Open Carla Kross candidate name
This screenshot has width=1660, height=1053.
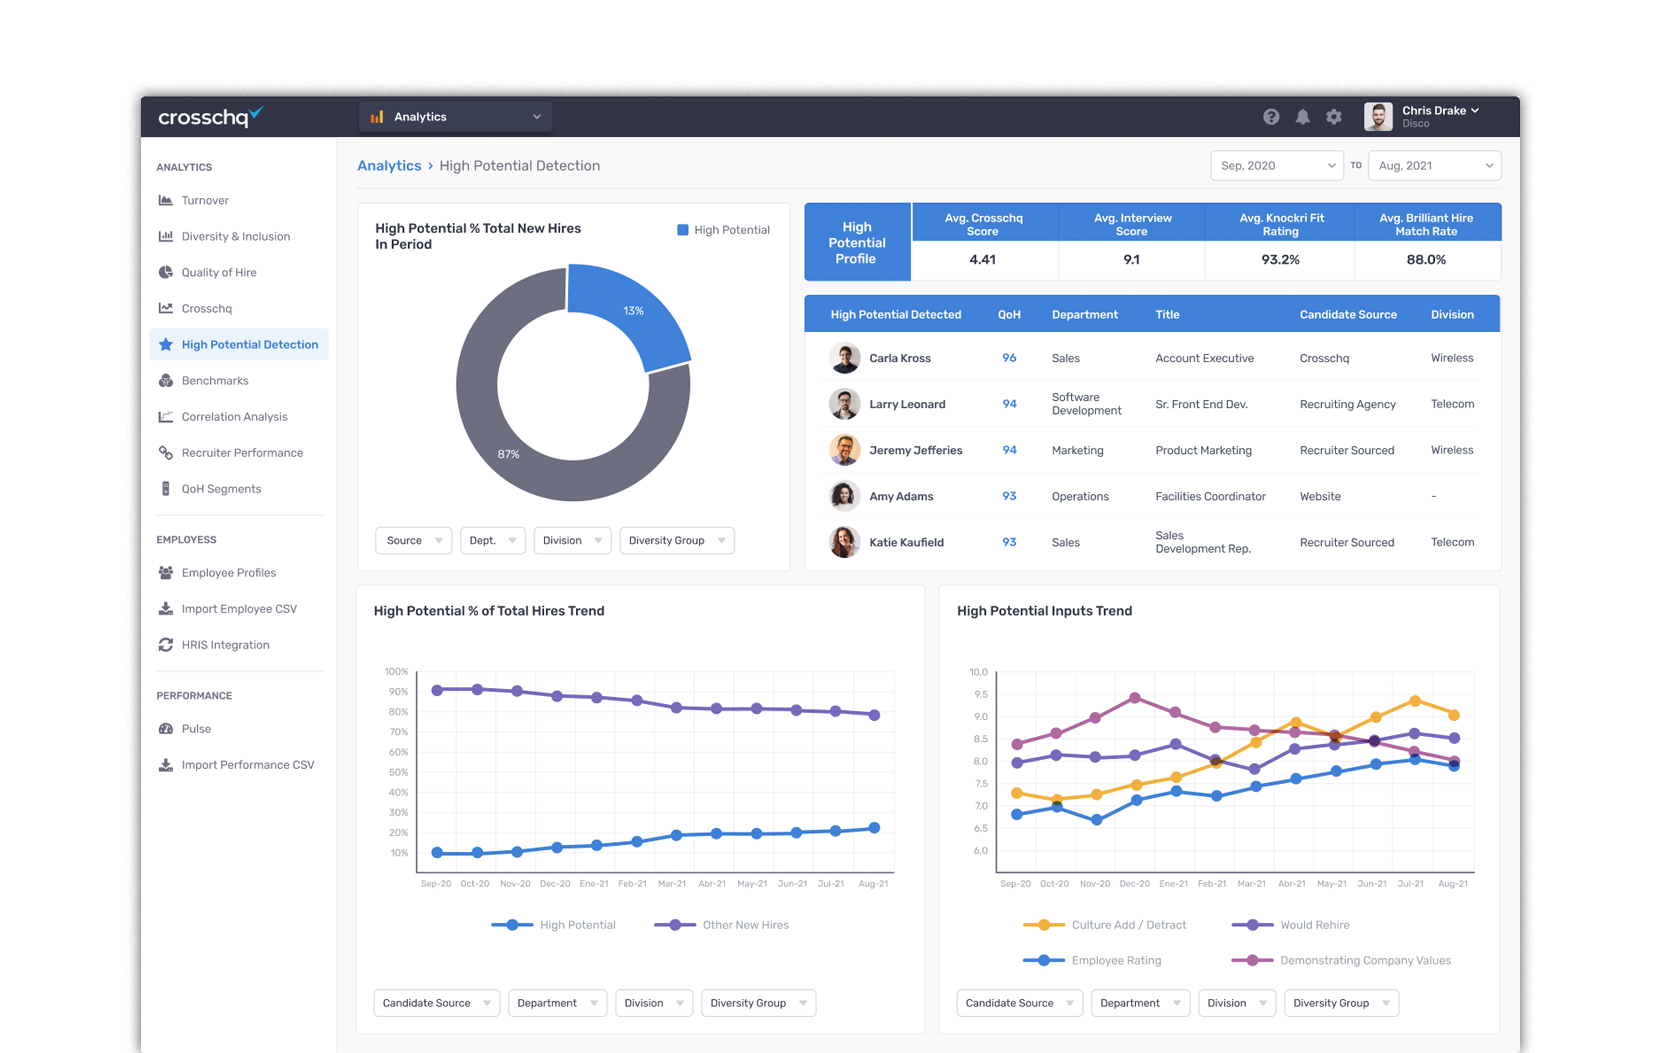pyautogui.click(x=900, y=358)
